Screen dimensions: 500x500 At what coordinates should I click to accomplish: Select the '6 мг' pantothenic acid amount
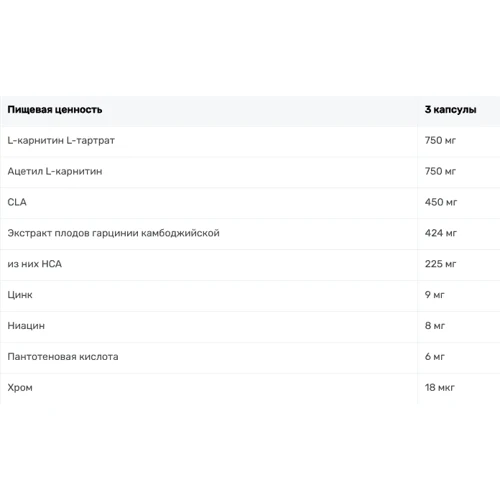(x=435, y=357)
